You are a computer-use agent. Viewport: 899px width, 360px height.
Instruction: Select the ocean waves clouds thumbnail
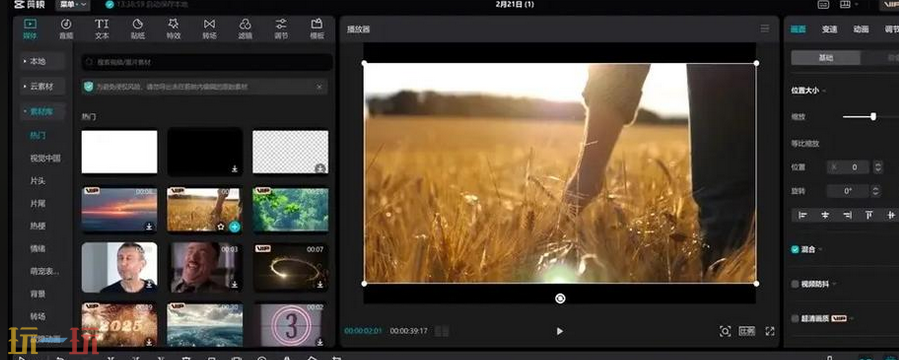click(205, 325)
